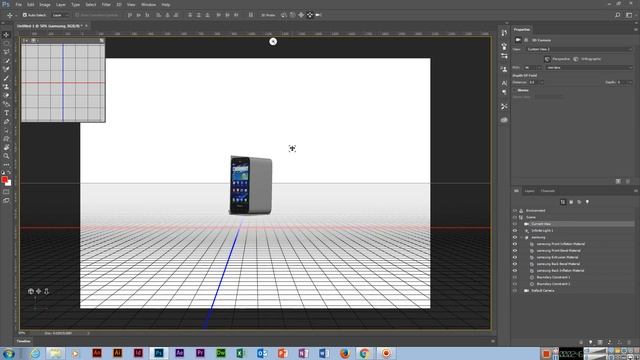Screen dimensions: 640x360
Task: Open the 3D panel flyout menu
Action: (x=636, y=191)
